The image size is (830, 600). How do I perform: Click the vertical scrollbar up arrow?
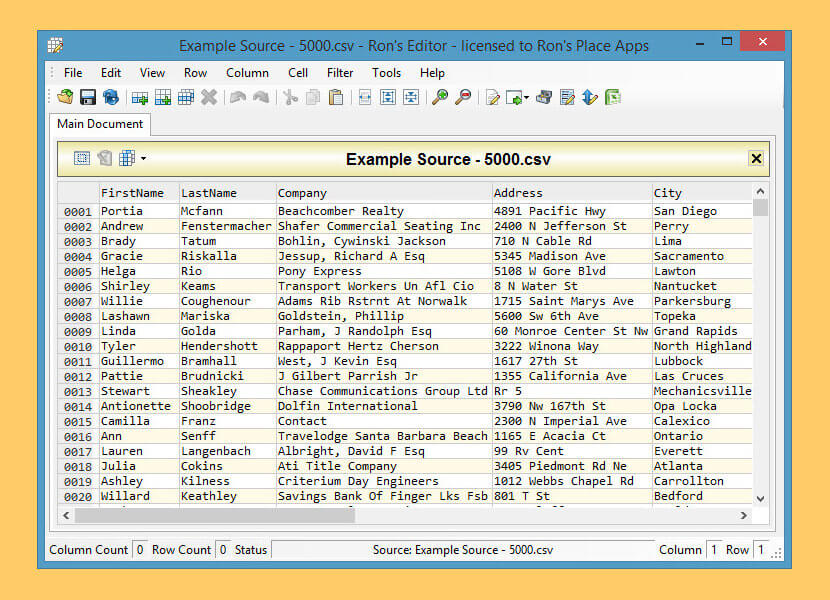point(760,191)
